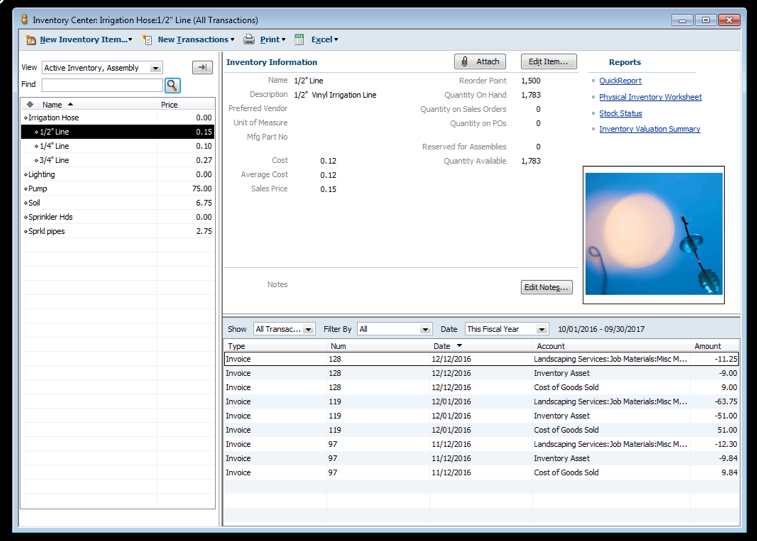Sort transactions by Num column
Screen dimensions: 757x541
[x=378, y=346]
